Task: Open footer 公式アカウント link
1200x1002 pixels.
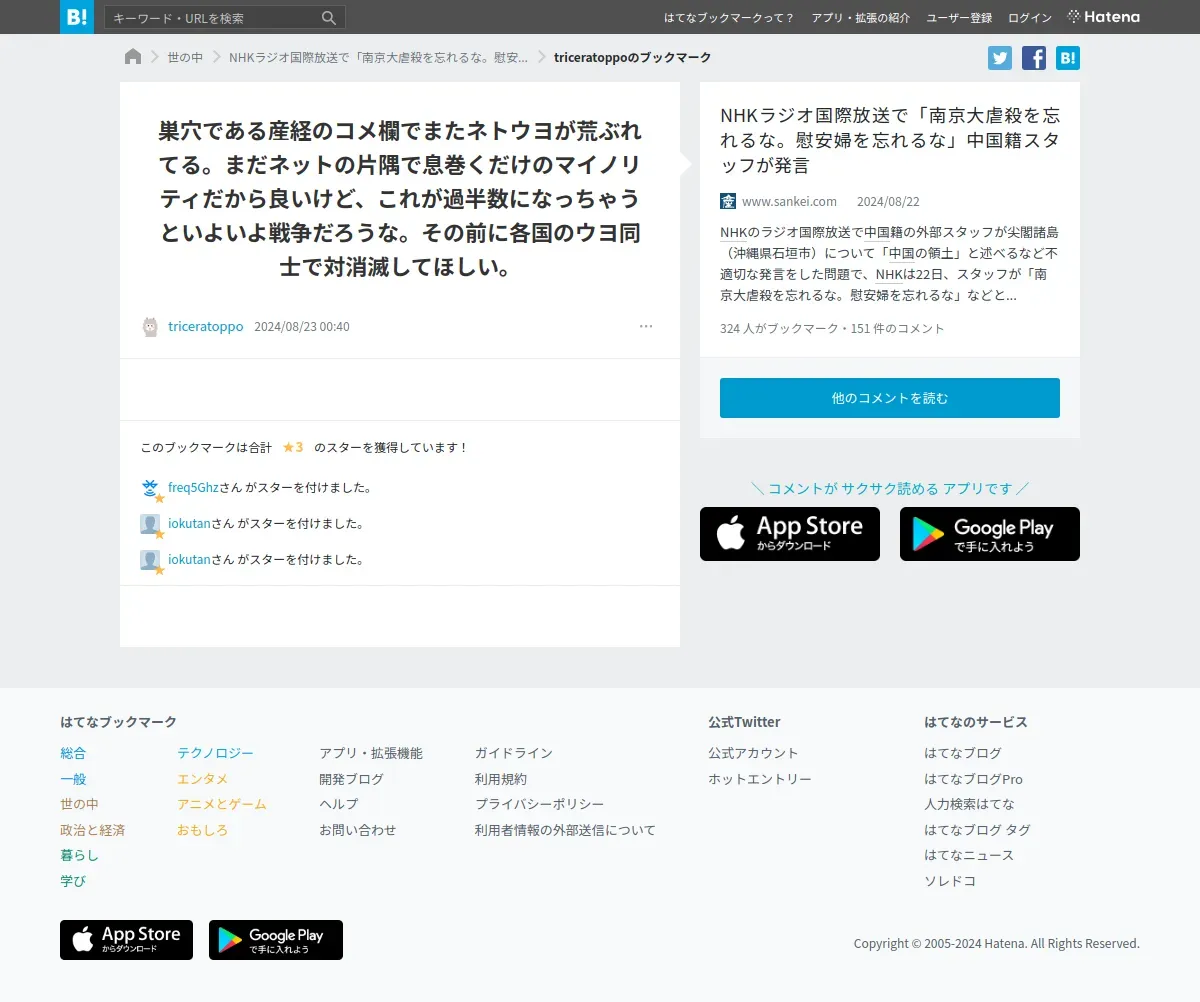Action: (753, 753)
